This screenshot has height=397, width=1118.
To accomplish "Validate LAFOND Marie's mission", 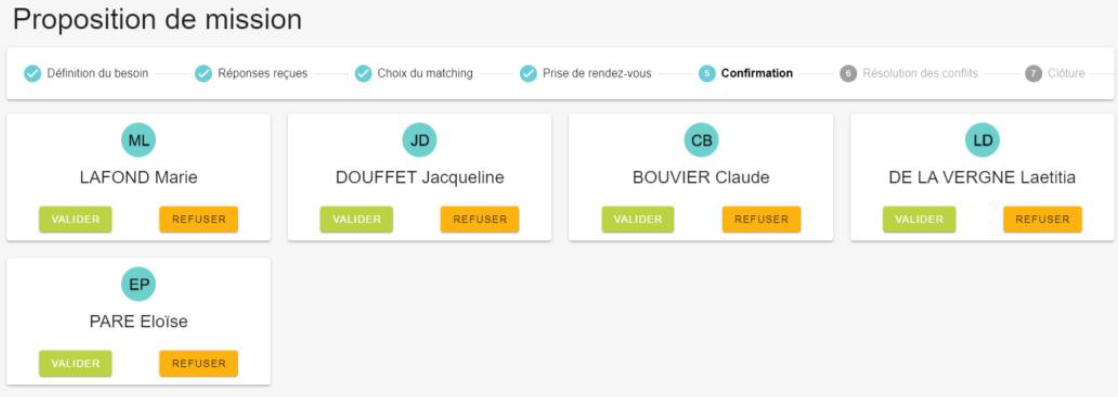I will [x=76, y=220].
